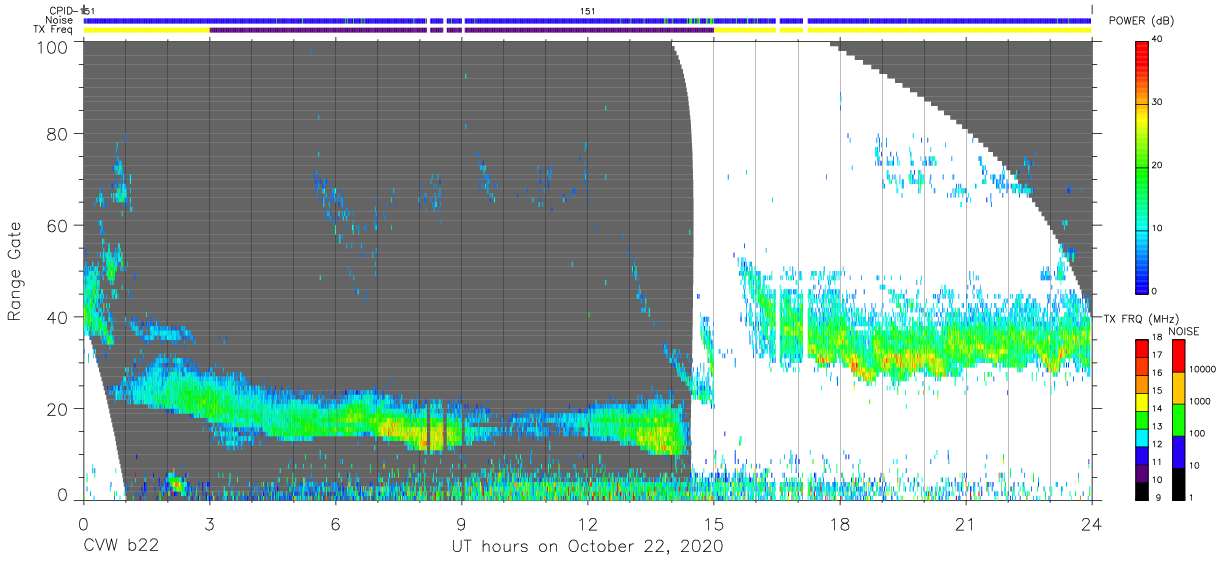Click the TX Freq row label at top left
1228x567 pixels.
(x=55, y=30)
